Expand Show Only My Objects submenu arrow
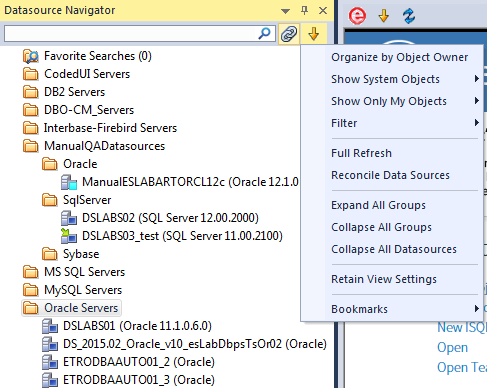This screenshot has width=487, height=388. tap(477, 101)
